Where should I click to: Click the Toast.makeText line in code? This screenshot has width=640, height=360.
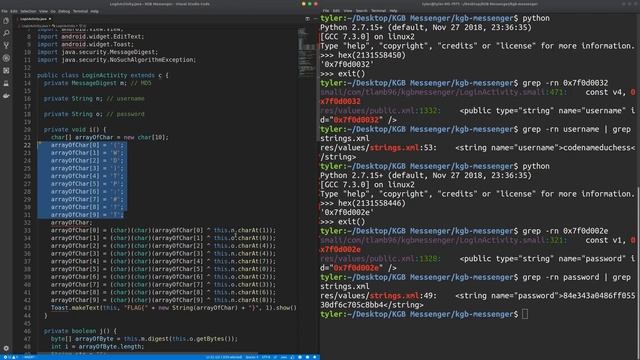pos(174,308)
